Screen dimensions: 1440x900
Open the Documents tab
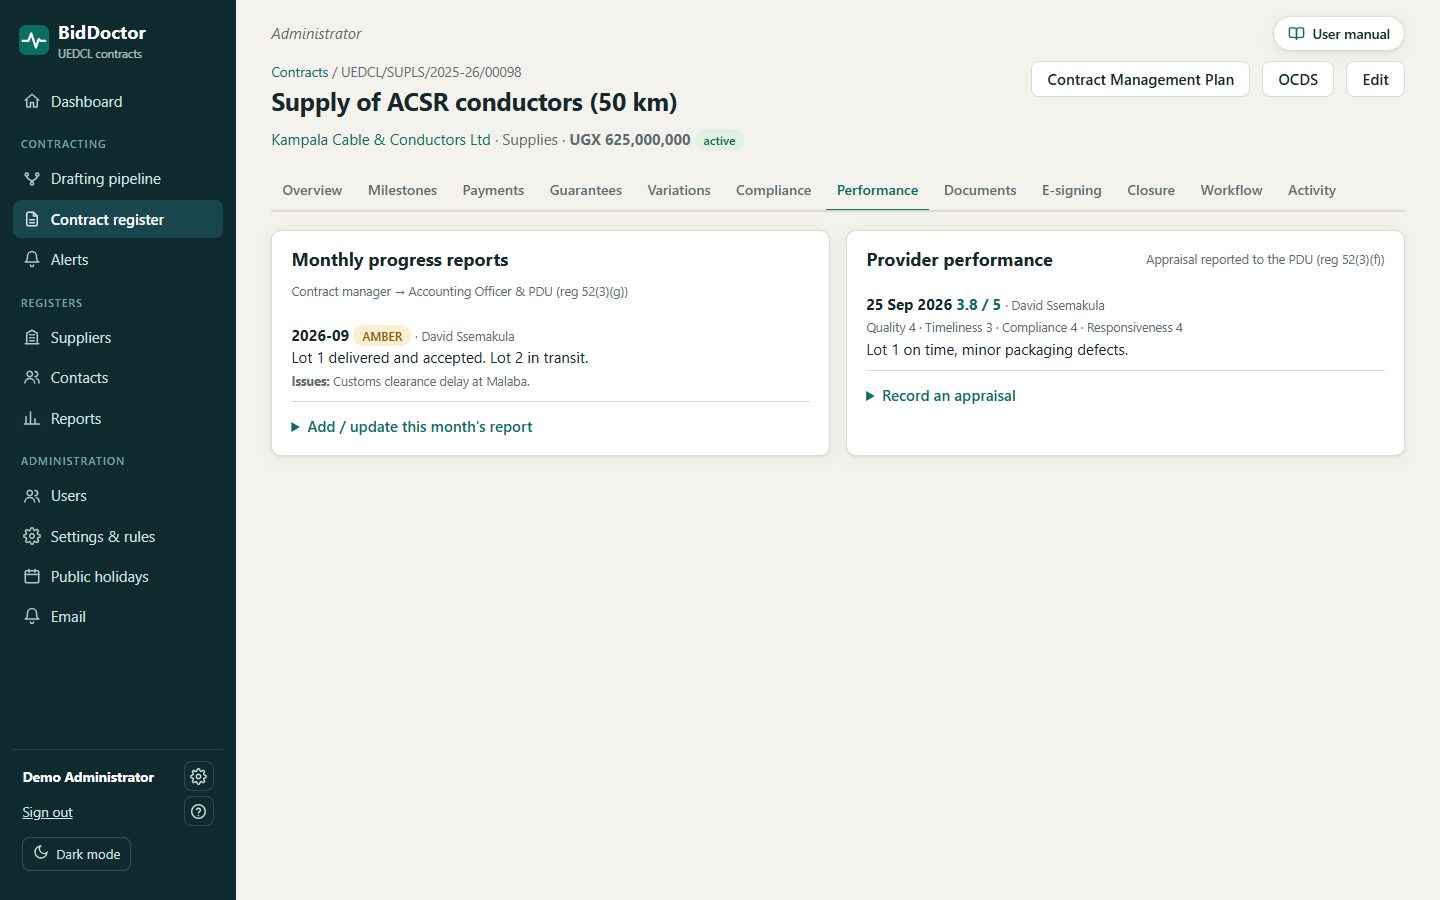pos(980,190)
